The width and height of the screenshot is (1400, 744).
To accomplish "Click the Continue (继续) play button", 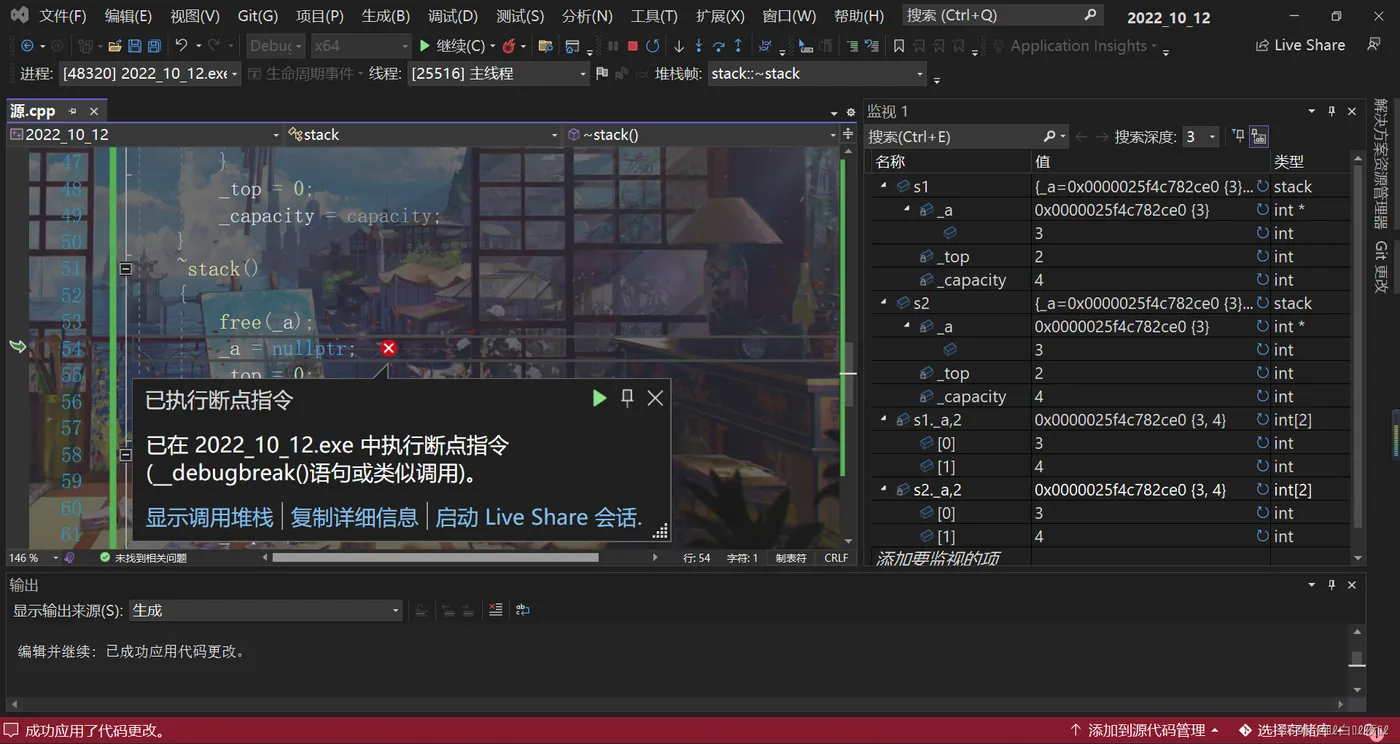I will point(451,46).
